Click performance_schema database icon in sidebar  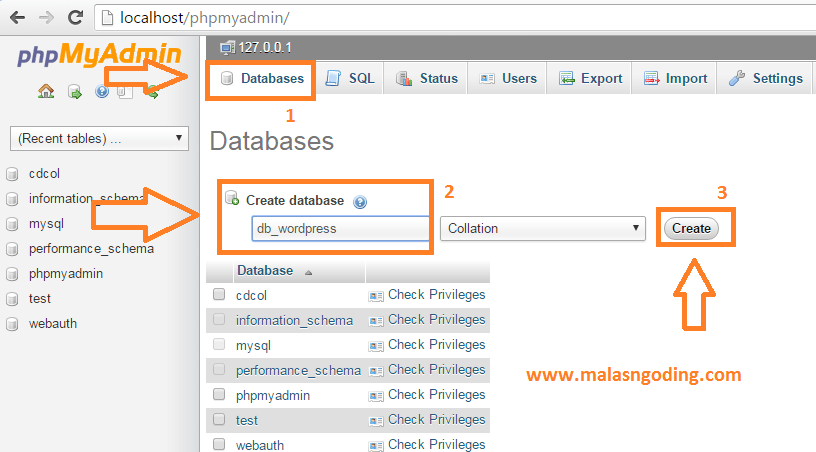pos(12,249)
